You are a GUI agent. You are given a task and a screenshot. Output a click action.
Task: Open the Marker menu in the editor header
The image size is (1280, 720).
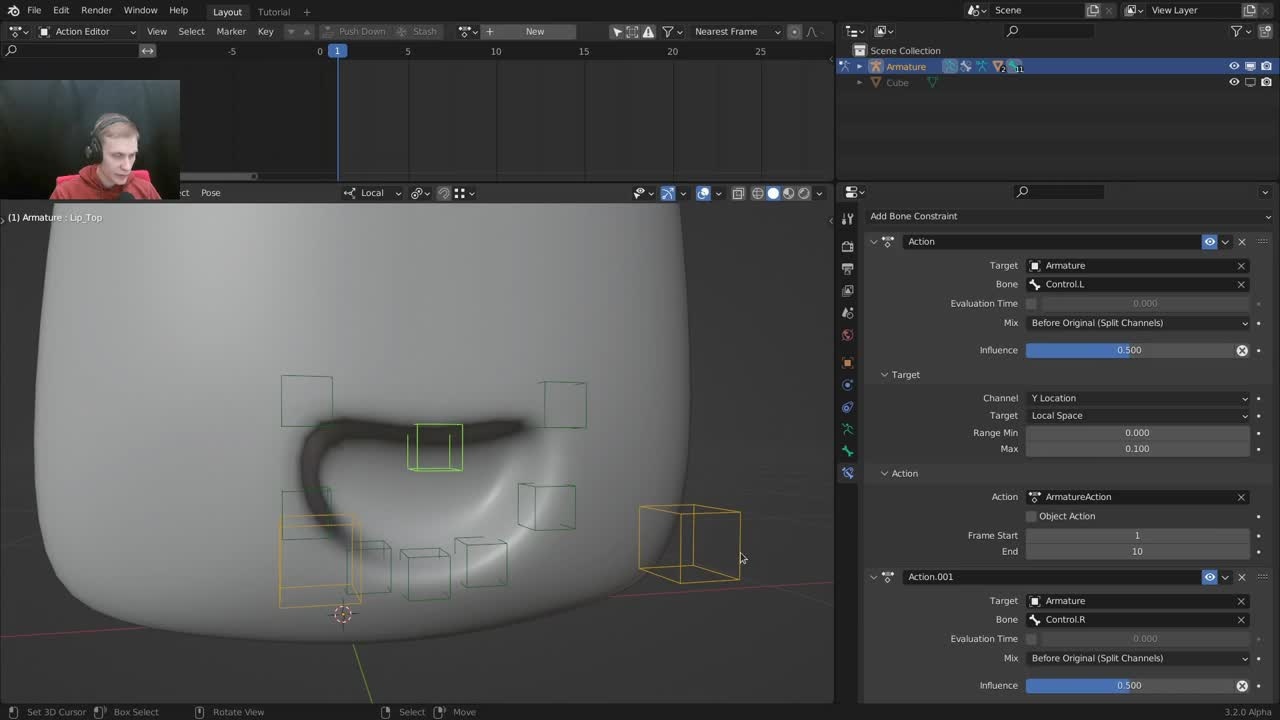pos(231,31)
